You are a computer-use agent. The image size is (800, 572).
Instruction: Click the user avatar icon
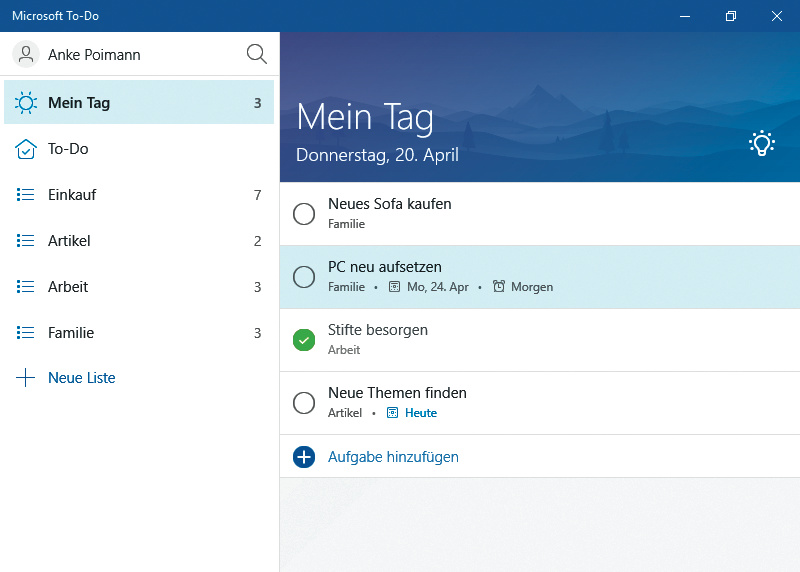tap(26, 54)
